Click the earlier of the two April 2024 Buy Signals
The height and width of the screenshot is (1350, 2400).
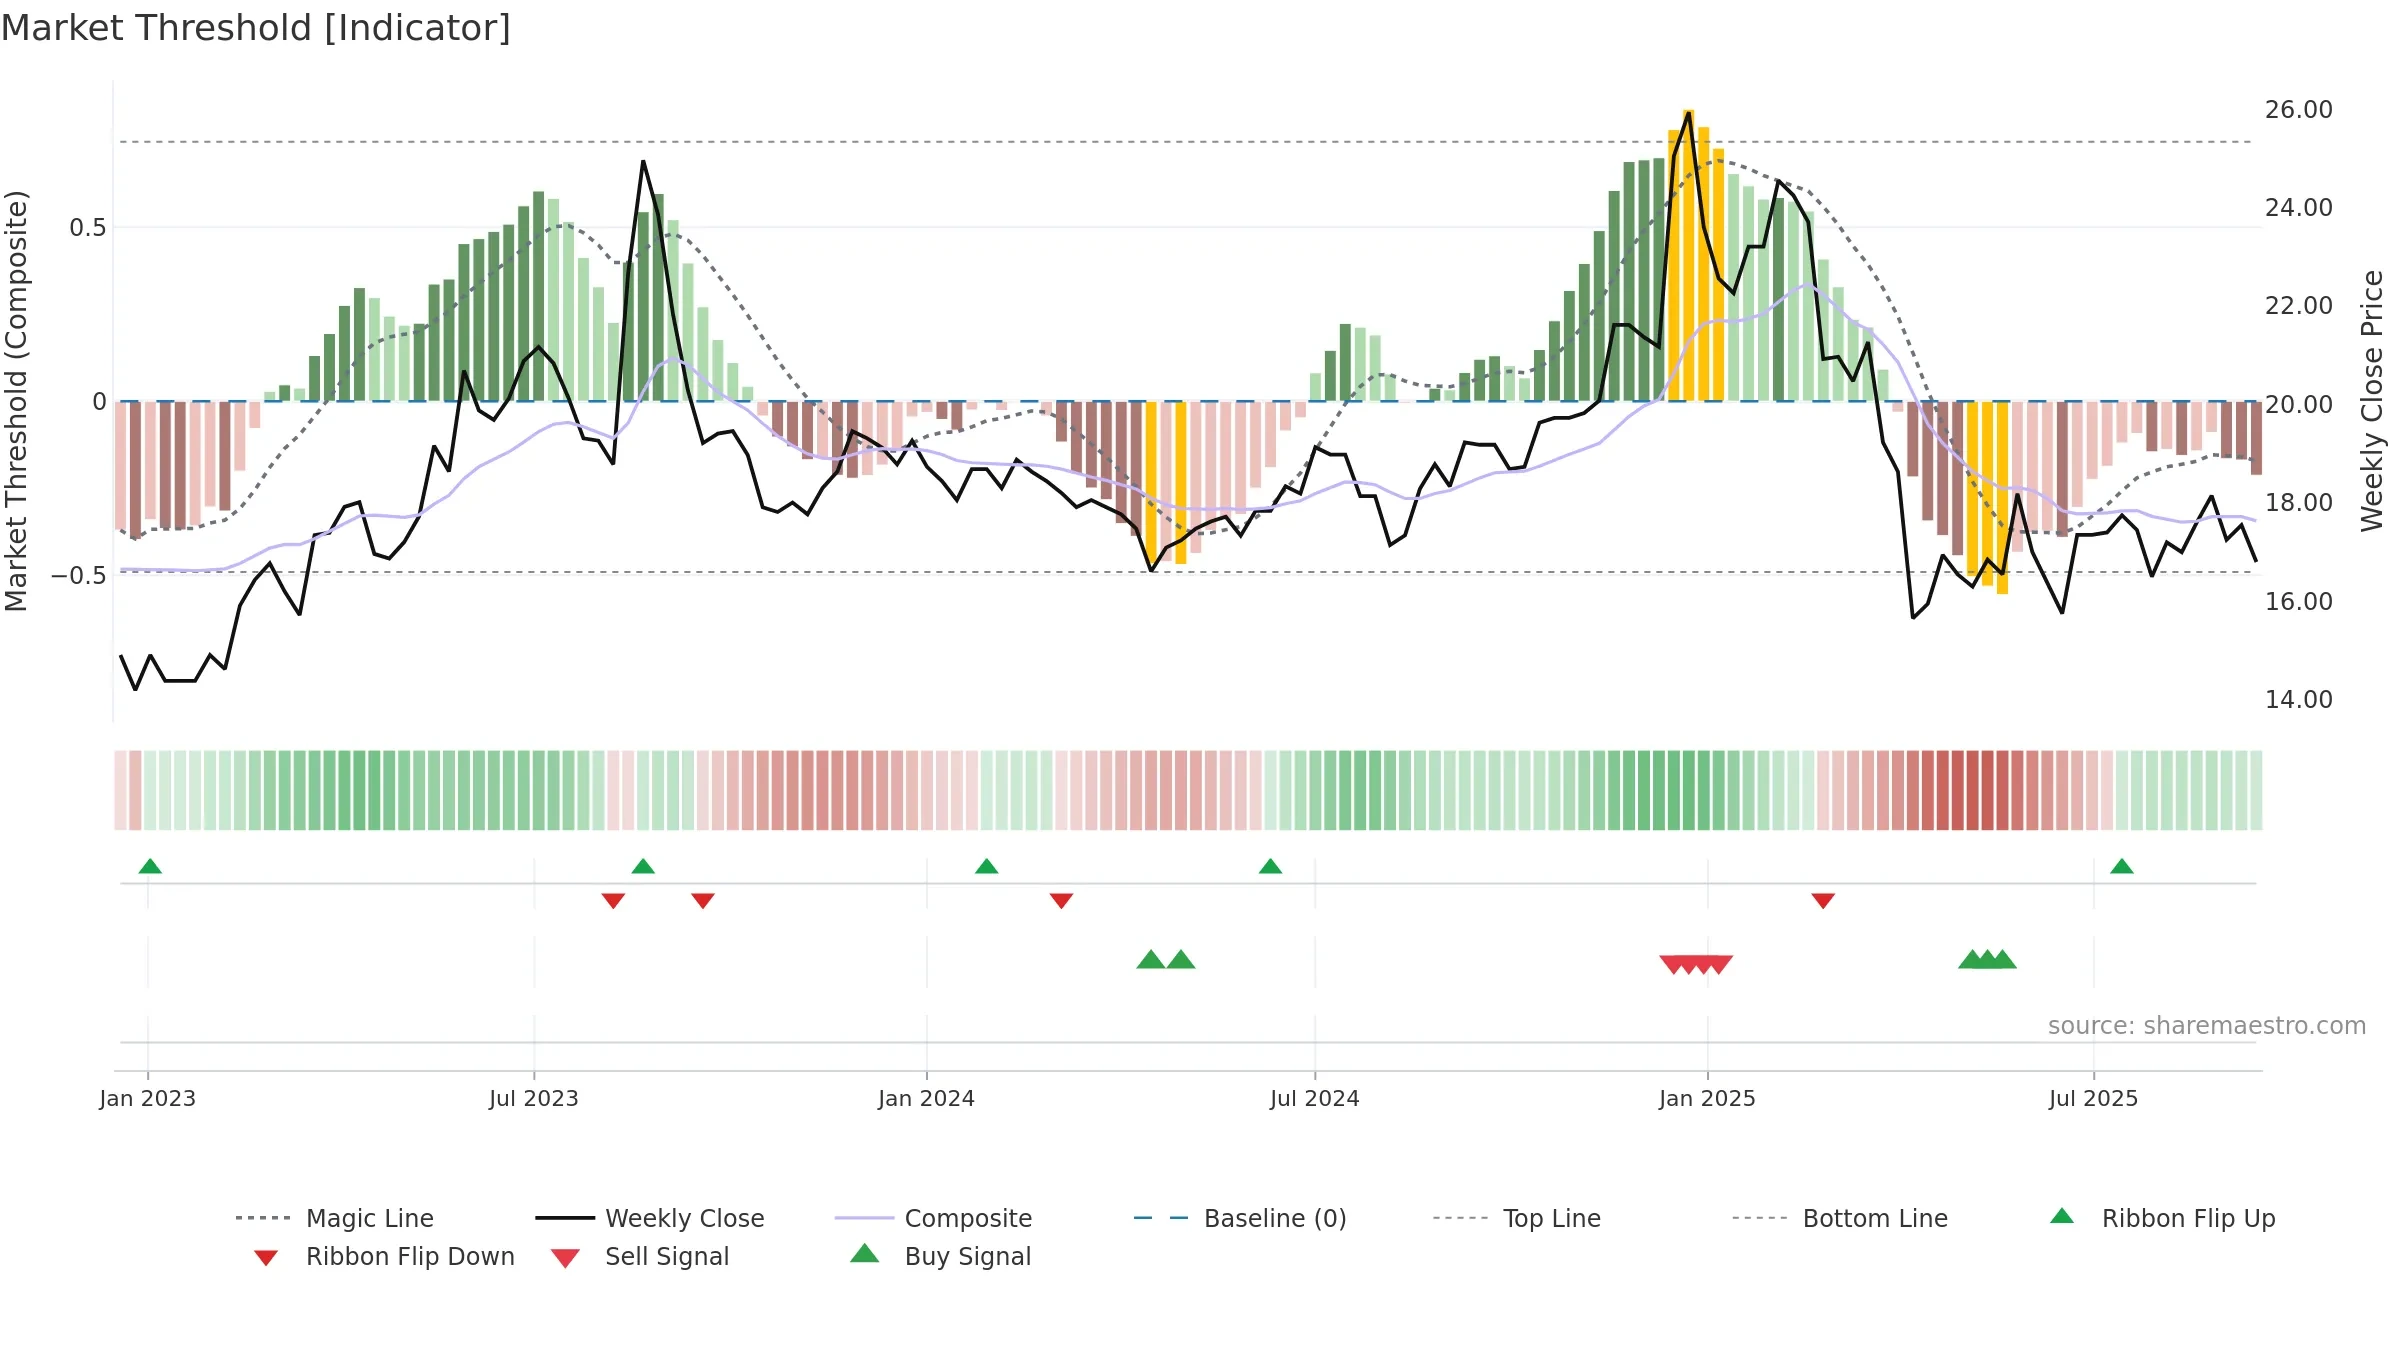click(1151, 960)
